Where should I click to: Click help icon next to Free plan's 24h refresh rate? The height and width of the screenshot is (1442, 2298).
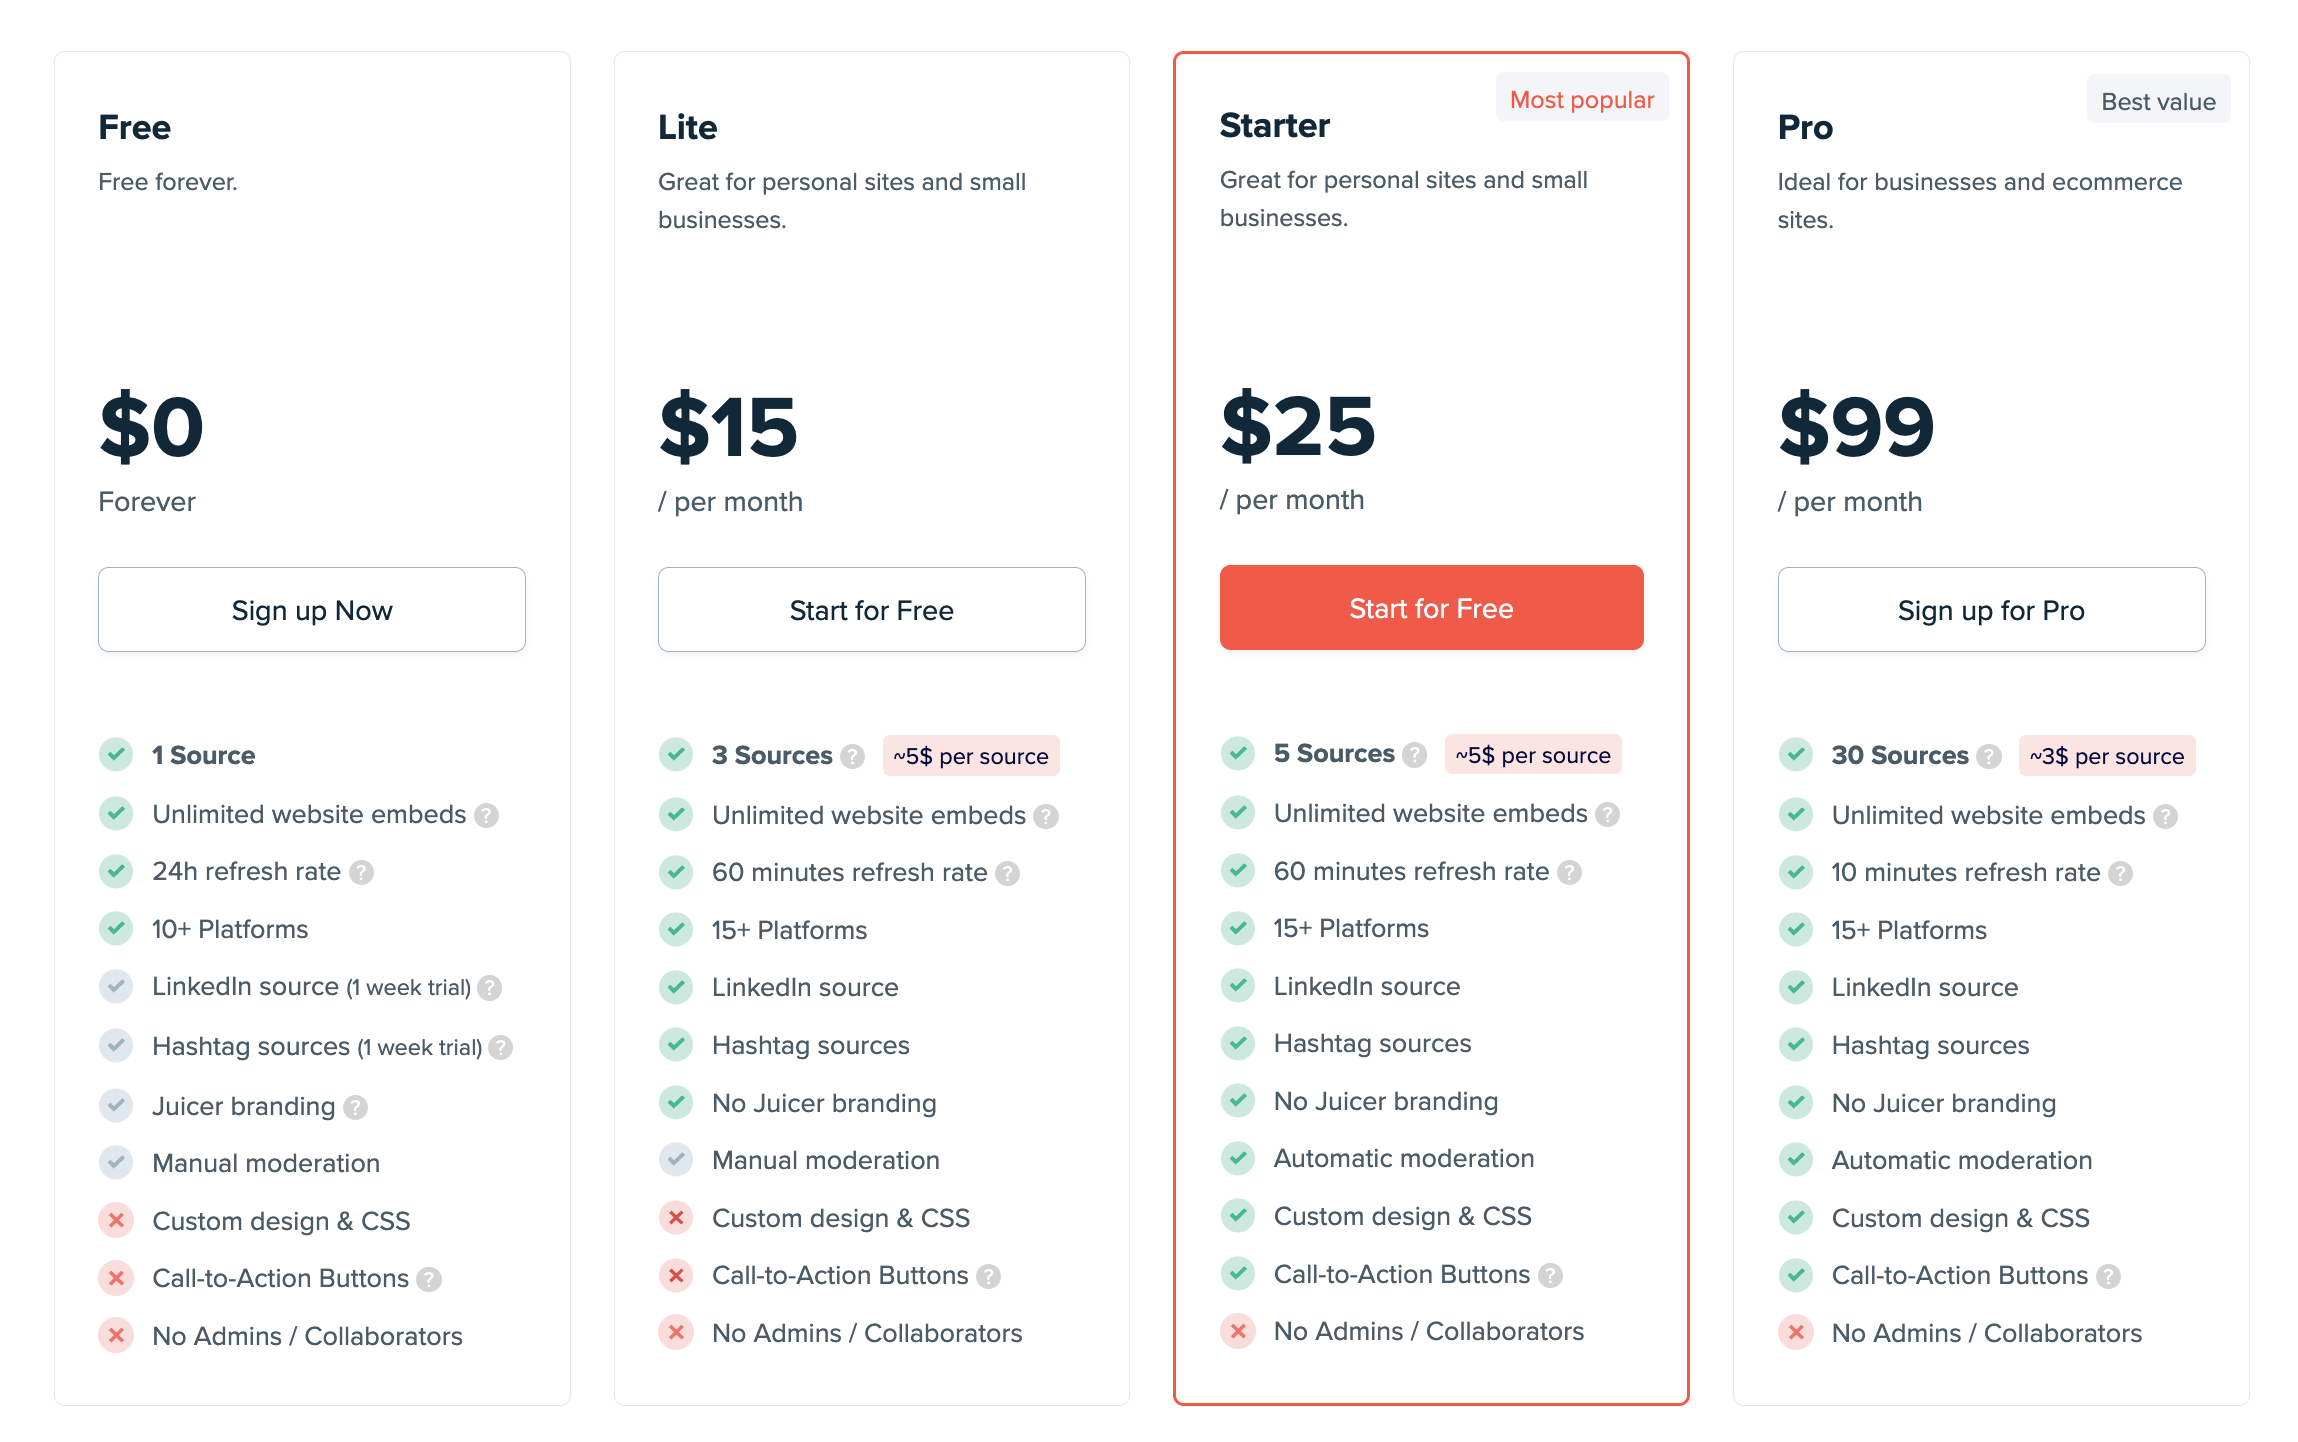(x=362, y=873)
